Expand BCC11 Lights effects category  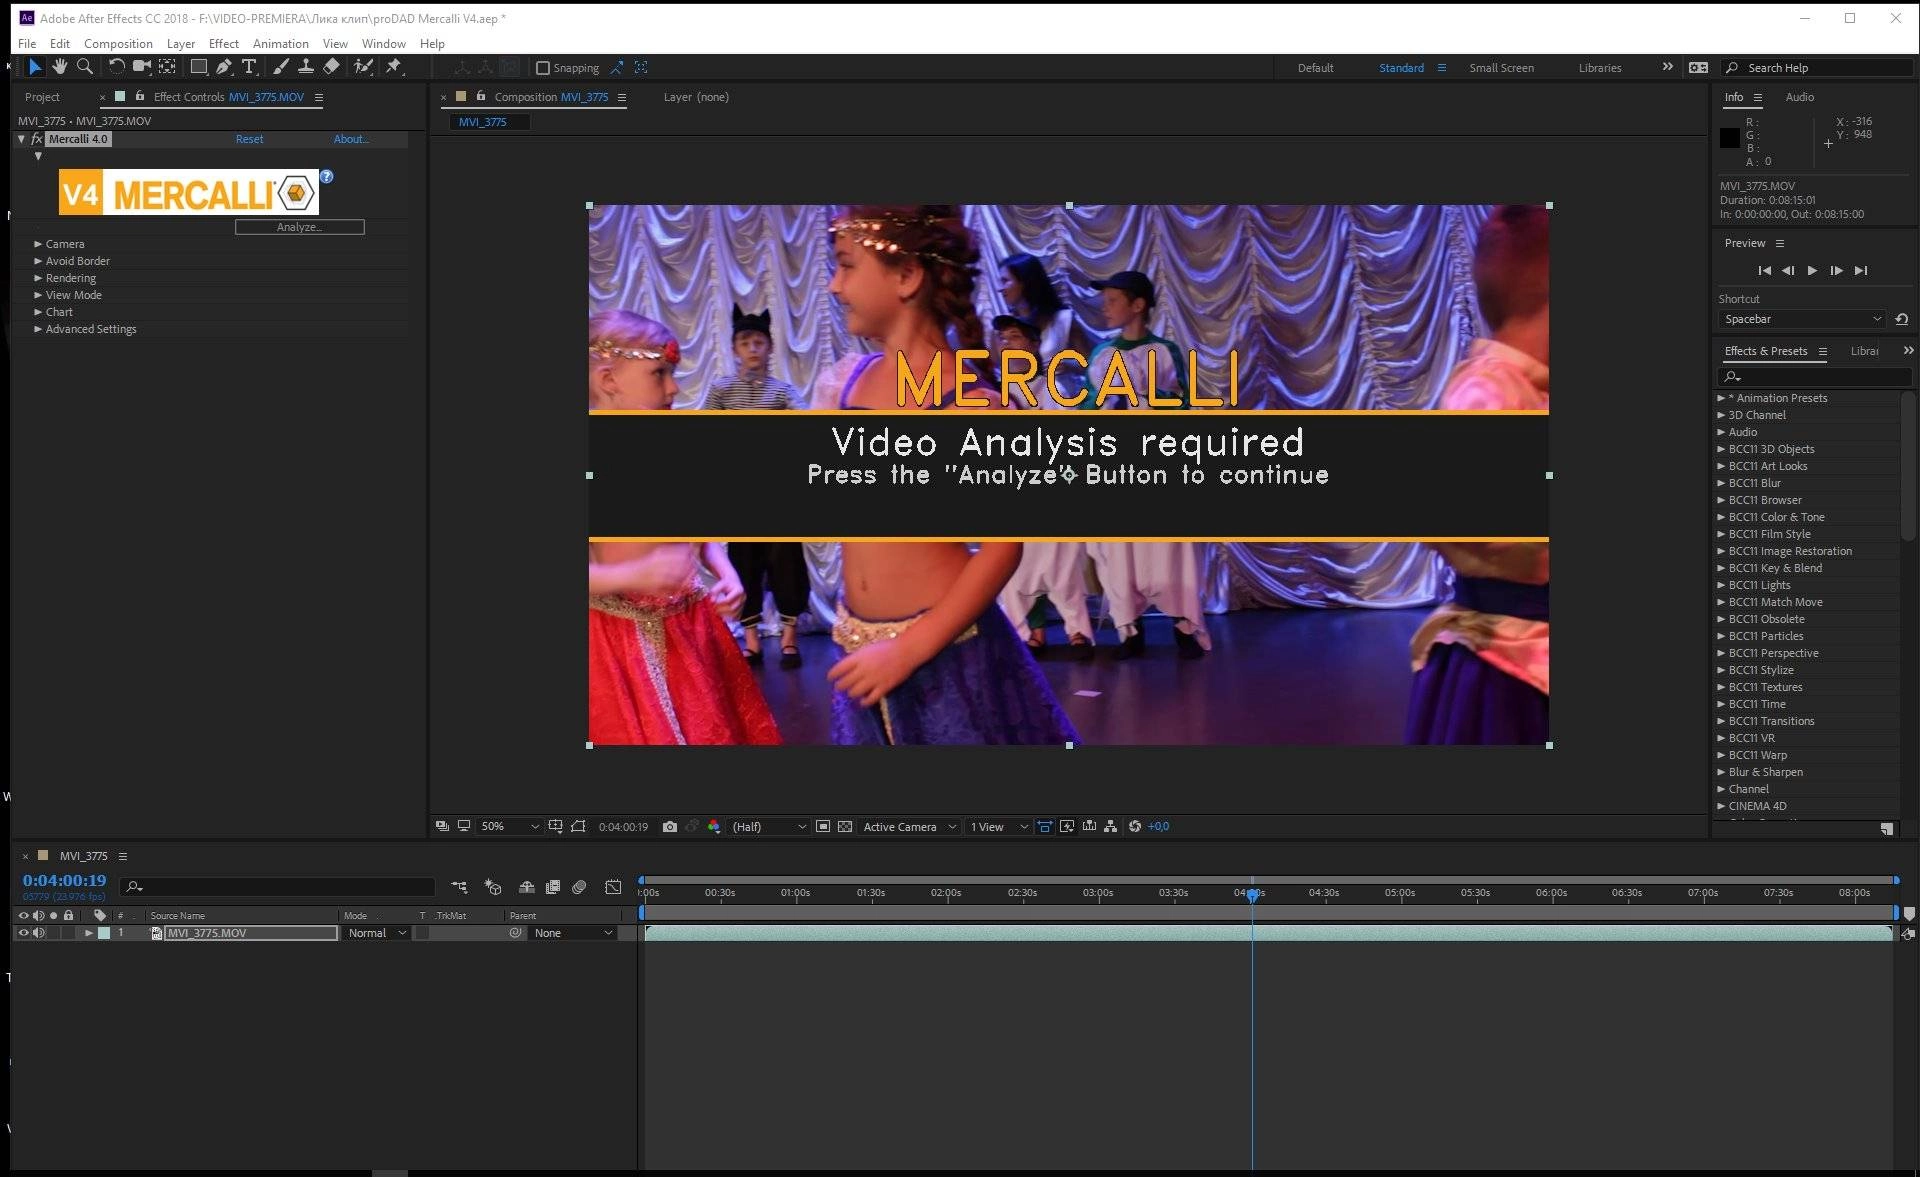pos(1721,585)
